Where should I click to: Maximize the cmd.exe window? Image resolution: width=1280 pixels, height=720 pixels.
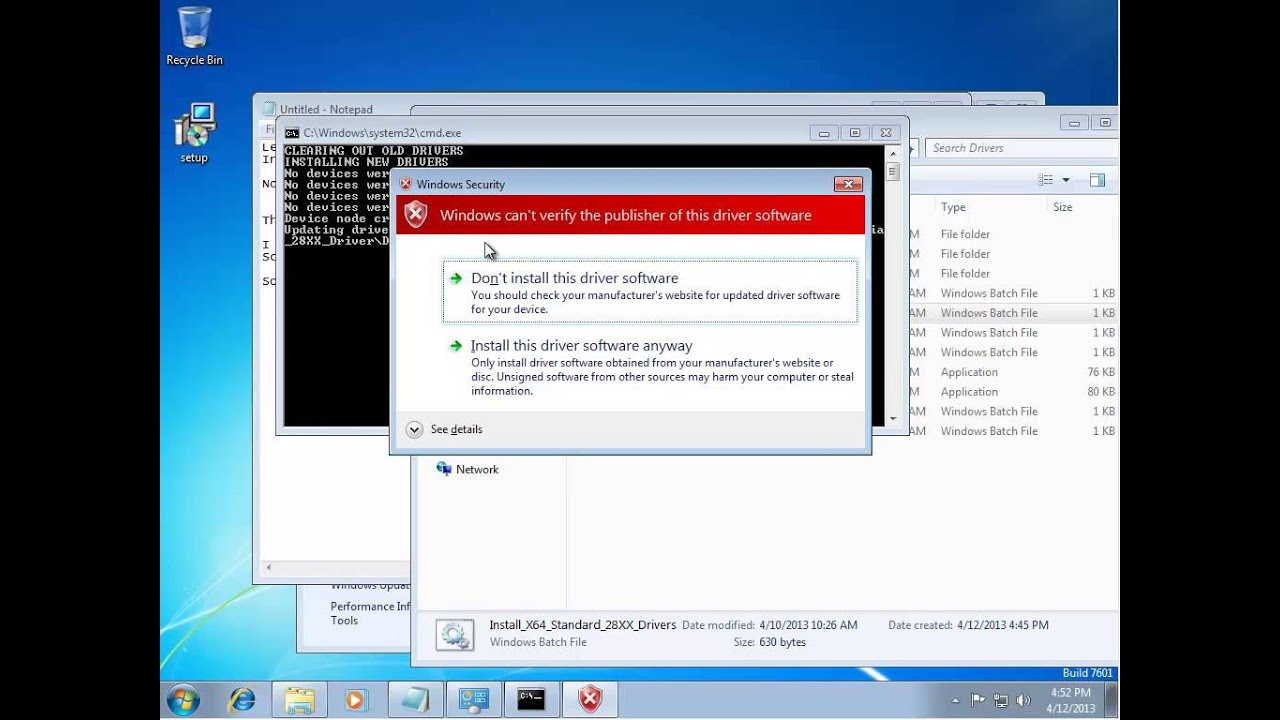point(855,133)
